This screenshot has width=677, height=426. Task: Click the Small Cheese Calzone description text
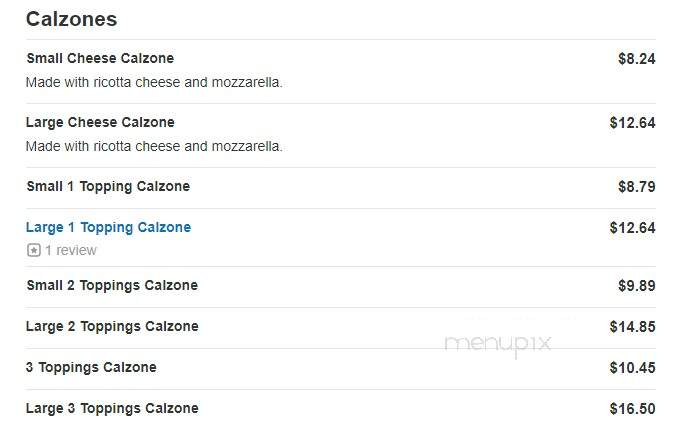tap(154, 82)
